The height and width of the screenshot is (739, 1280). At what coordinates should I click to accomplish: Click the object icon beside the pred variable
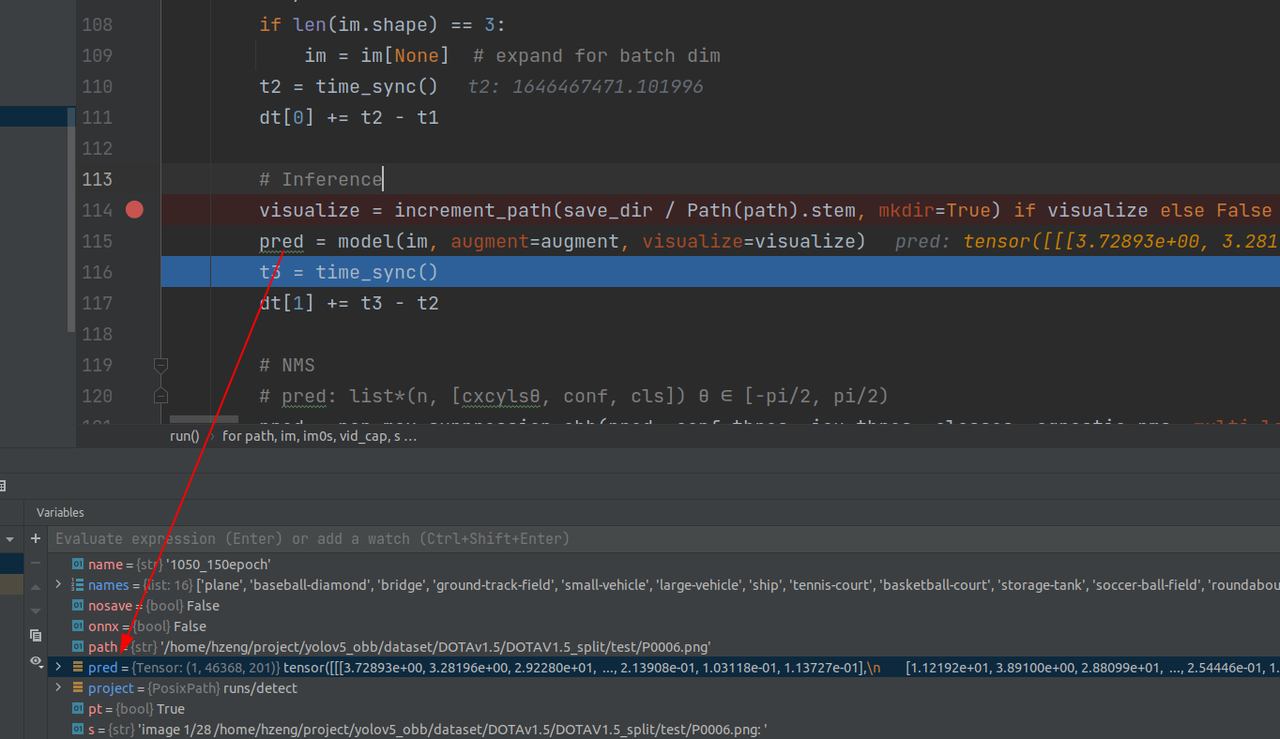click(x=78, y=667)
